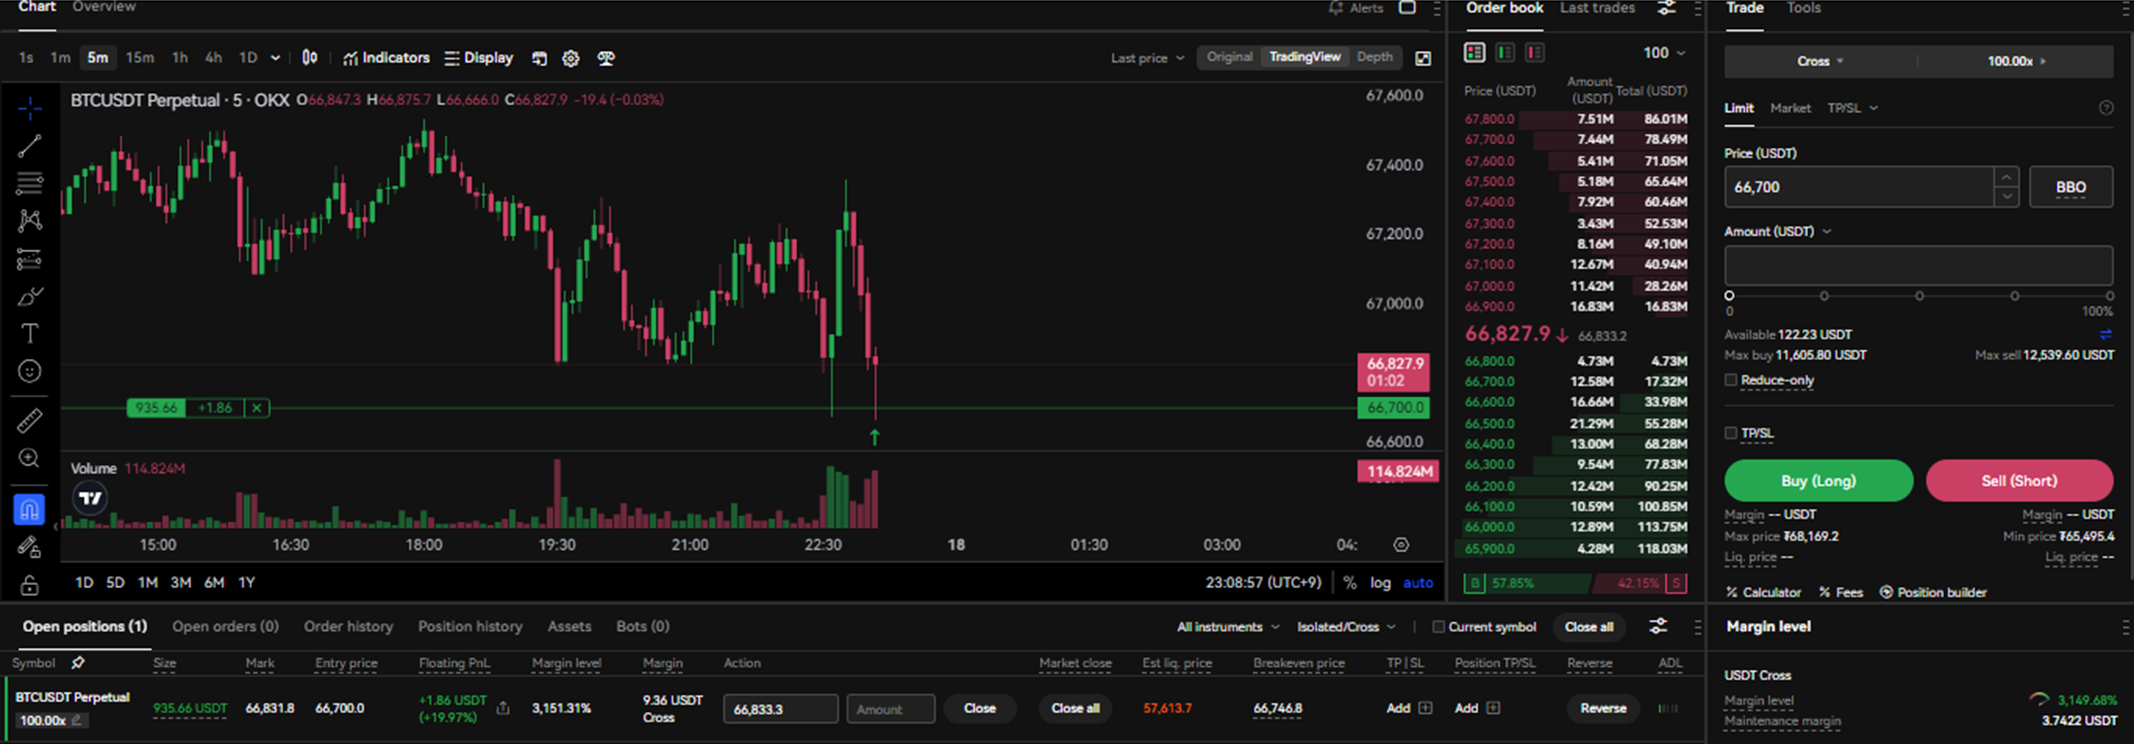Click the Buy (Long) button

point(1818,481)
